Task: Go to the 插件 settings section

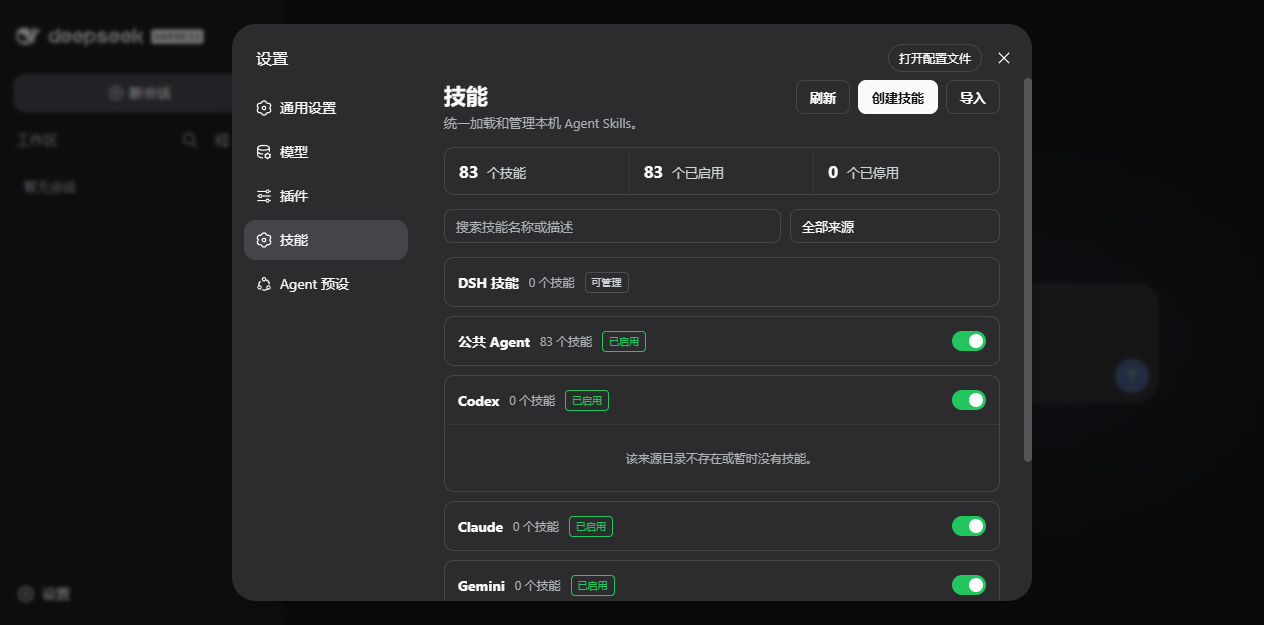Action: point(326,196)
